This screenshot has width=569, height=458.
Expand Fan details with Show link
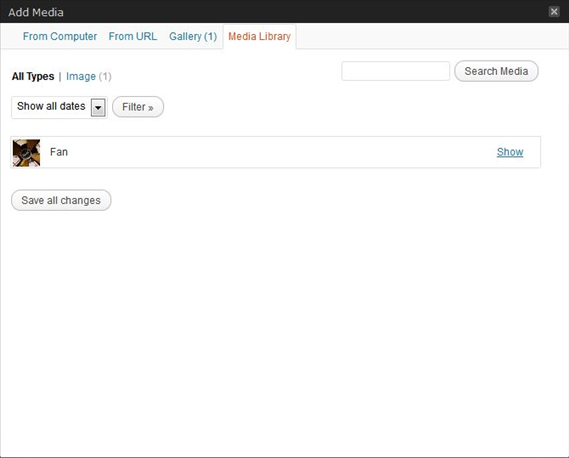[x=510, y=152]
